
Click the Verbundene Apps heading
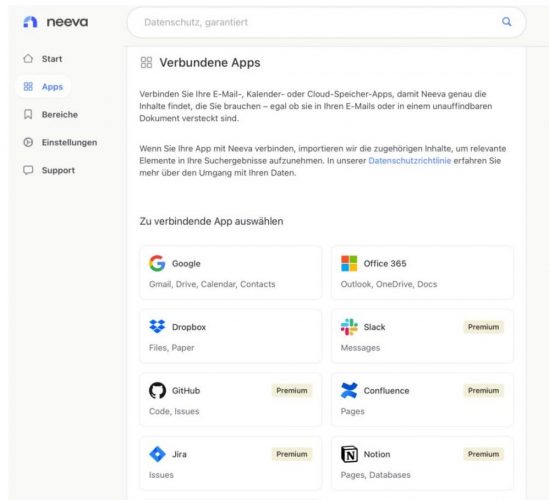(210, 63)
